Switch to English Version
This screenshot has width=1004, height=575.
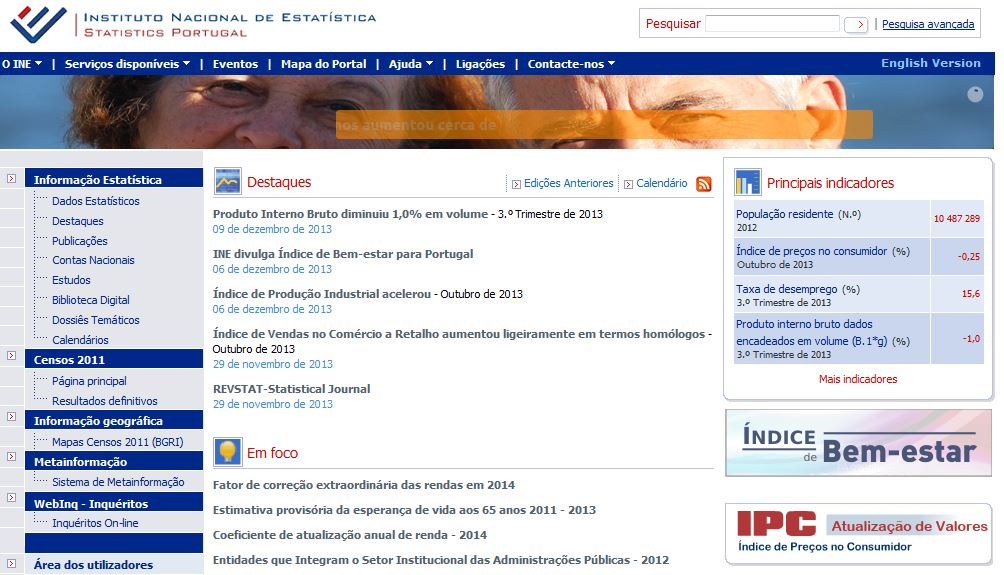930,63
